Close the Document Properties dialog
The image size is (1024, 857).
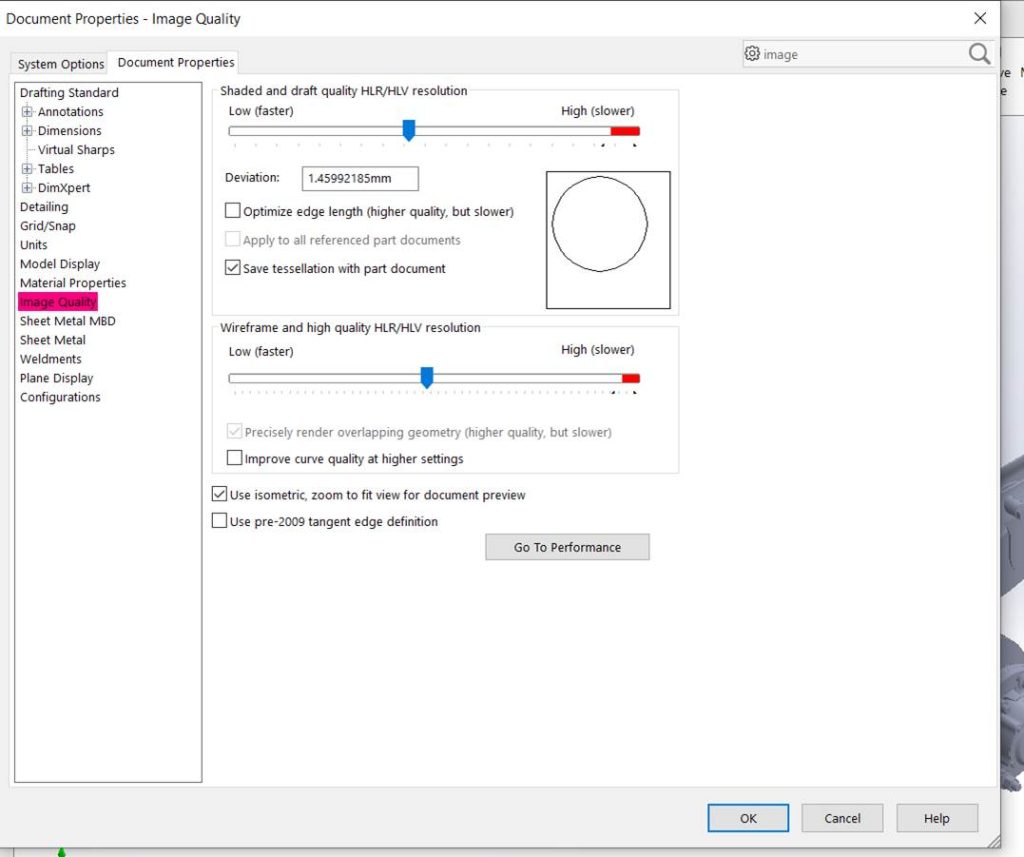point(980,18)
